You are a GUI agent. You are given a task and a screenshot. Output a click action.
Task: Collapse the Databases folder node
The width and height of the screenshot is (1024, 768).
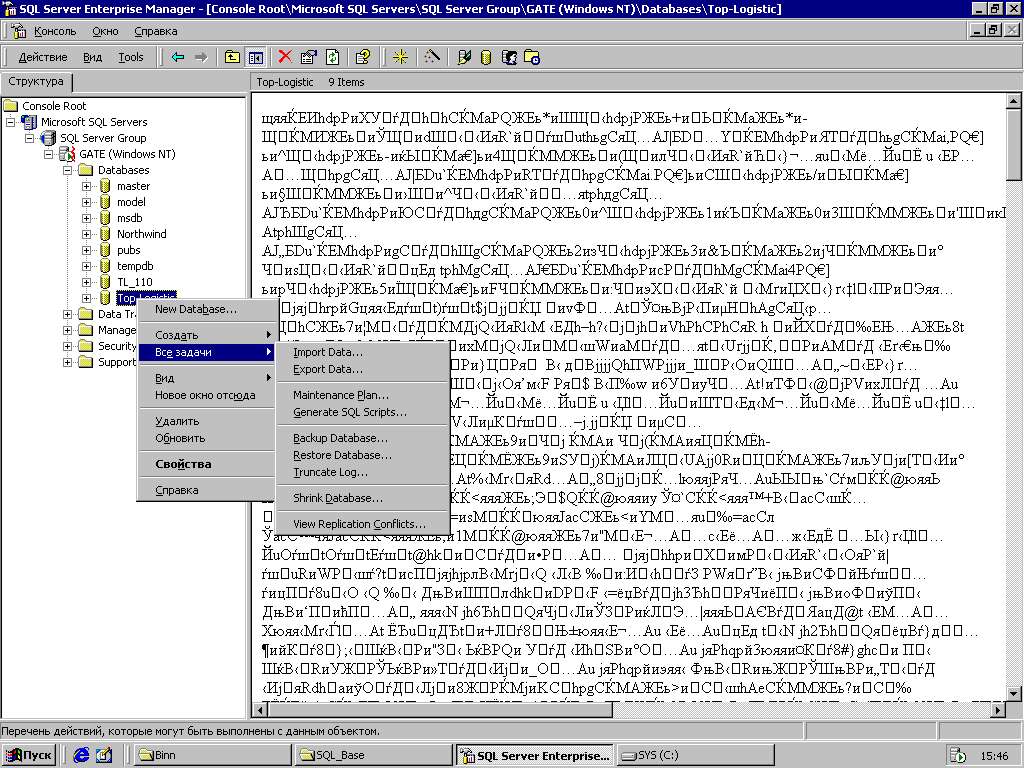(67, 170)
